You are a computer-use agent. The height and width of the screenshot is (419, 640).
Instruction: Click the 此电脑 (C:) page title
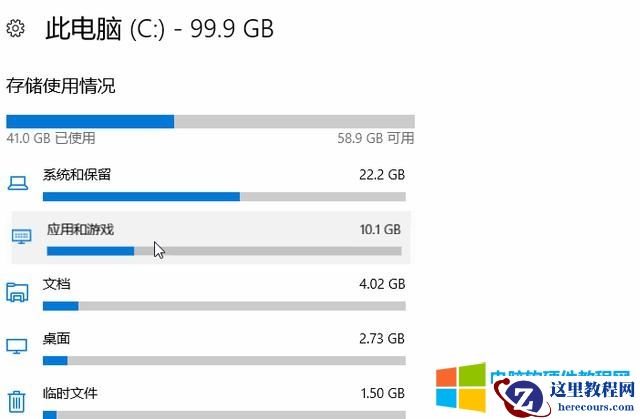click(159, 29)
